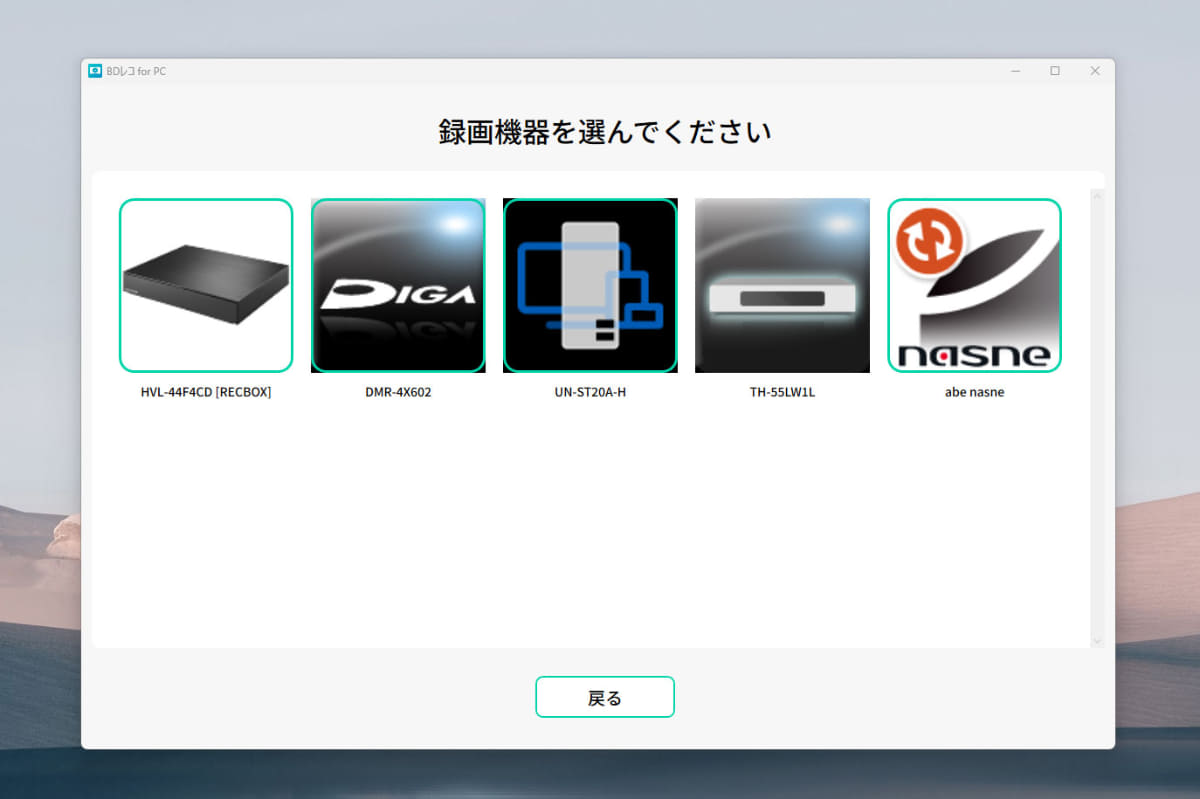Choose the UN-ST20A-H device icon
Image resolution: width=1200 pixels, height=799 pixels.
(x=589, y=286)
